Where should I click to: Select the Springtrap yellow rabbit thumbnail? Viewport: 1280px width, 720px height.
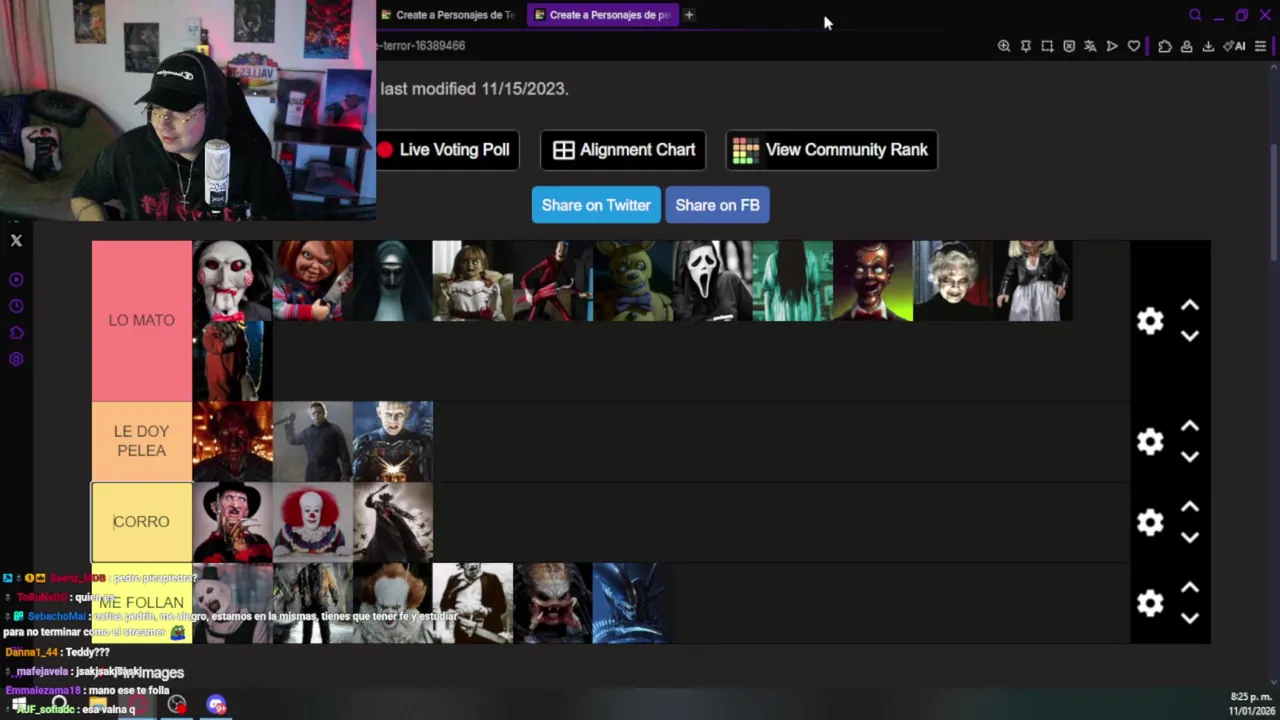[632, 281]
